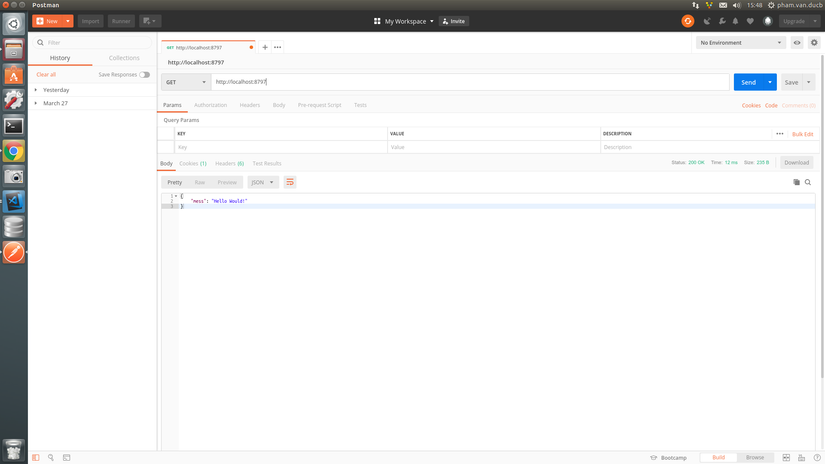This screenshot has height=464, width=825.
Task: Click the Clear all history link
Action: [46, 75]
